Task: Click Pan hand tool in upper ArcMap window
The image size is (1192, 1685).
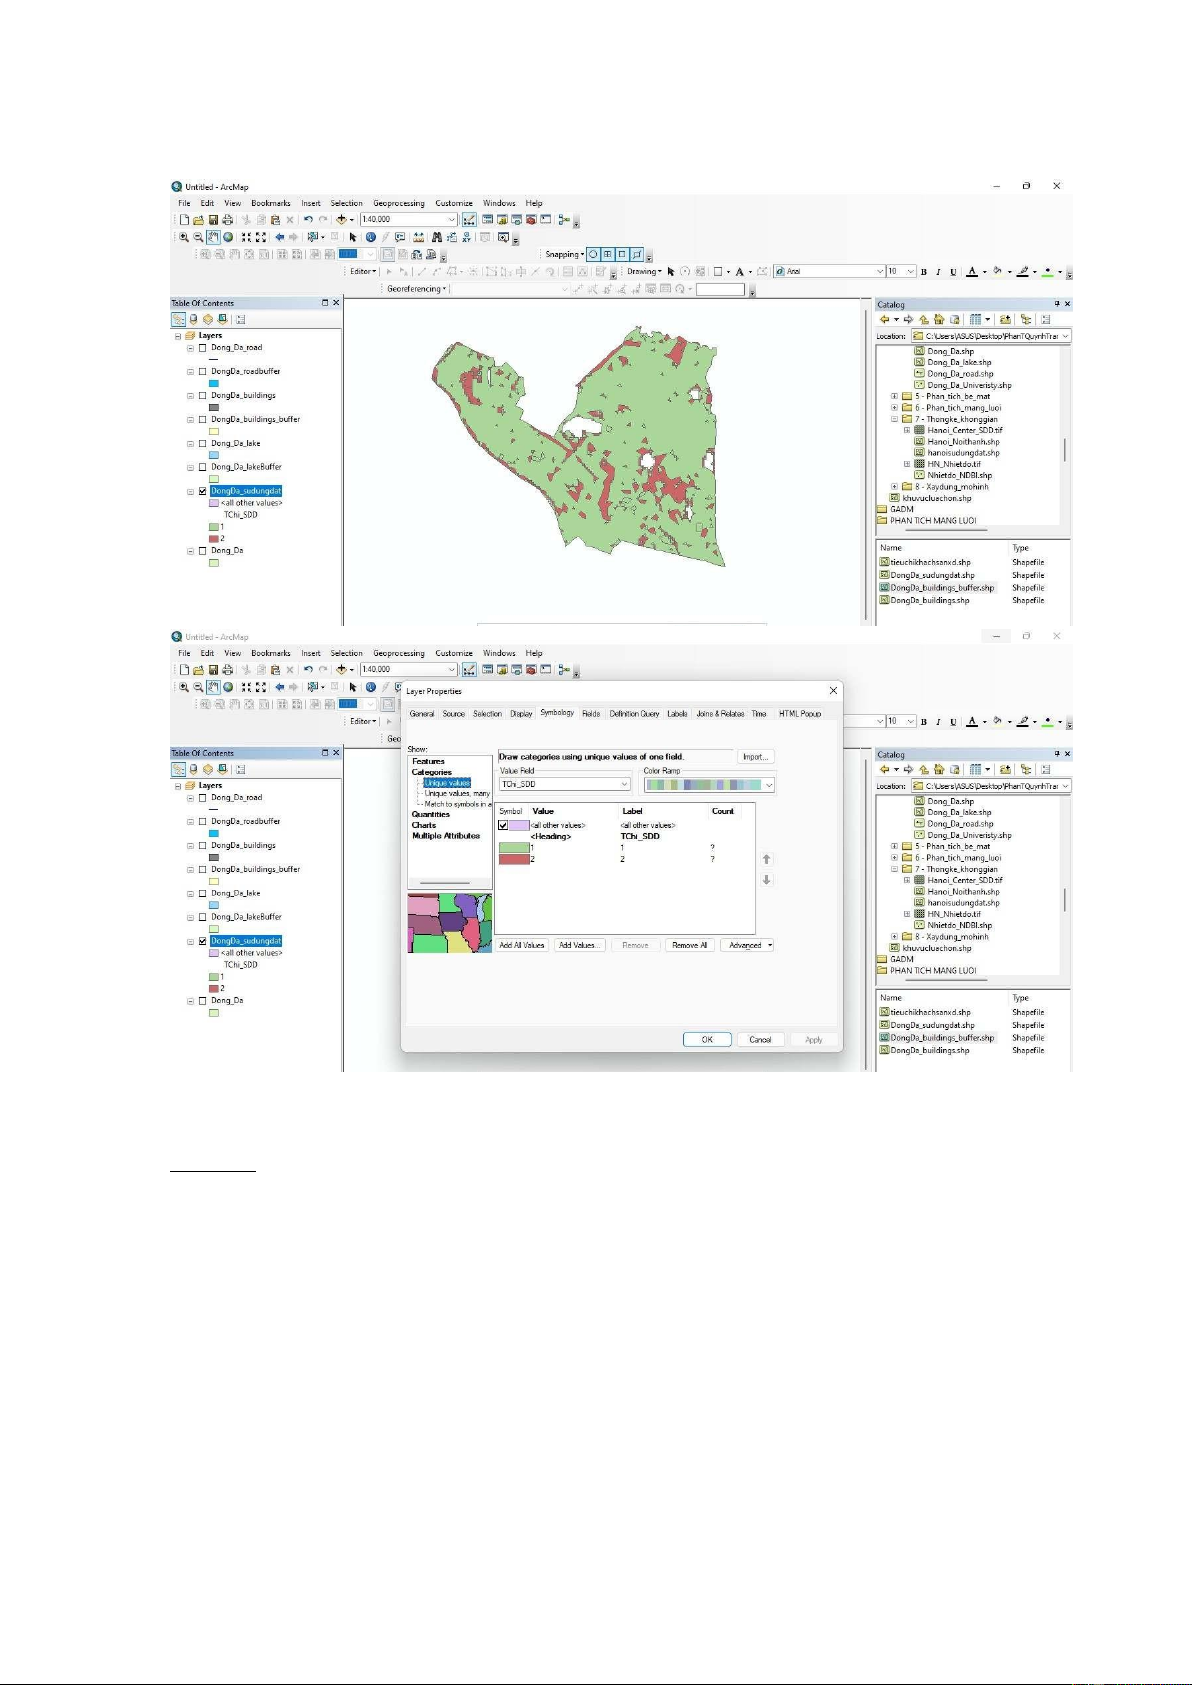Action: point(213,237)
